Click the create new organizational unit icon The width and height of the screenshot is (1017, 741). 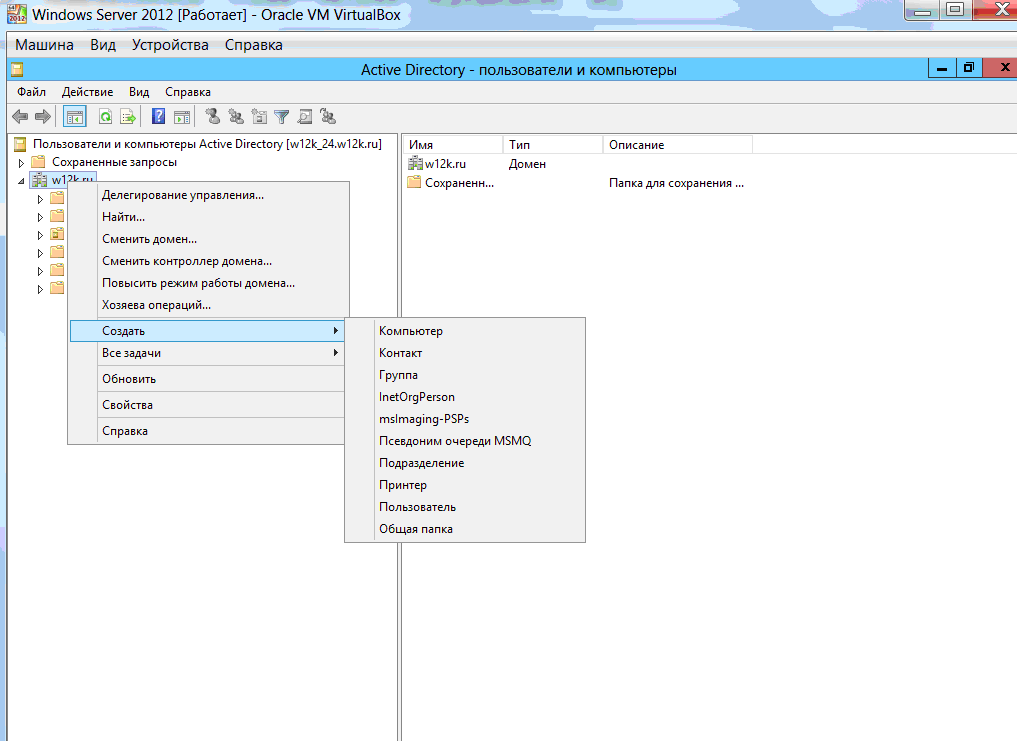pyautogui.click(x=259, y=117)
